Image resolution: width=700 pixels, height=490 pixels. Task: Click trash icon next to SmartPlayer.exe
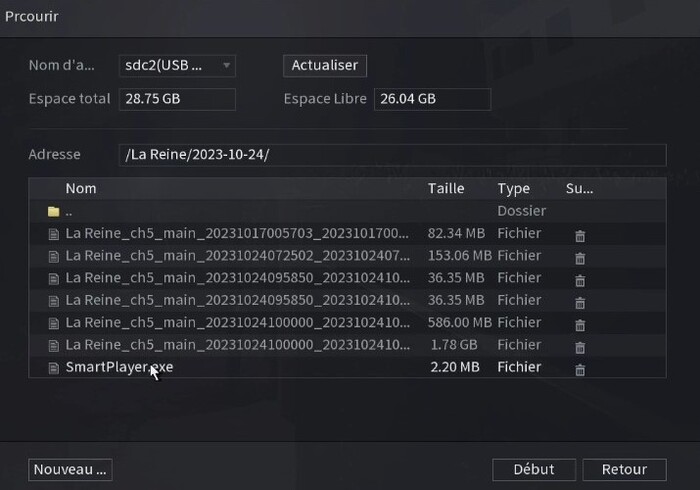tap(579, 369)
